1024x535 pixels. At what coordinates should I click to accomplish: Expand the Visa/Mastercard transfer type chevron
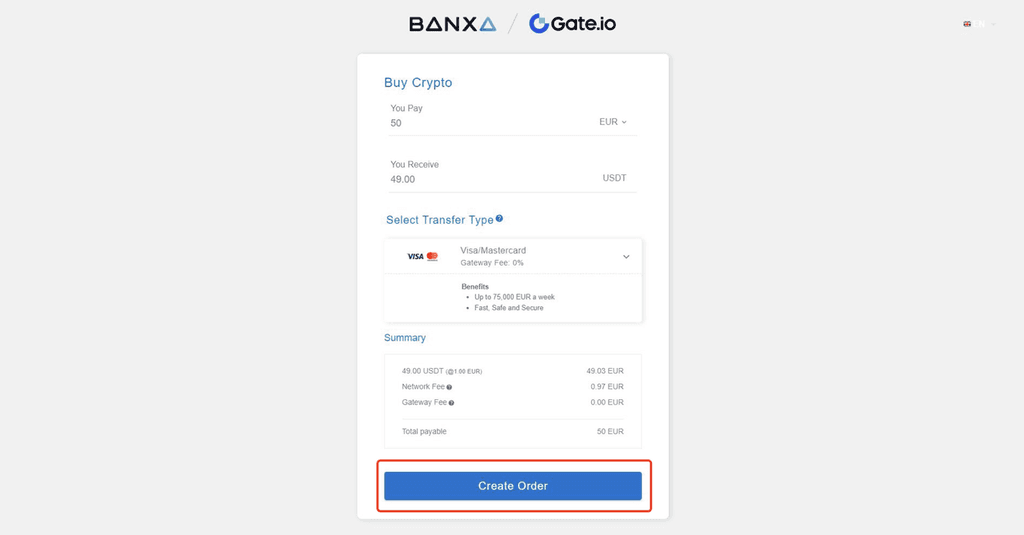pos(626,257)
